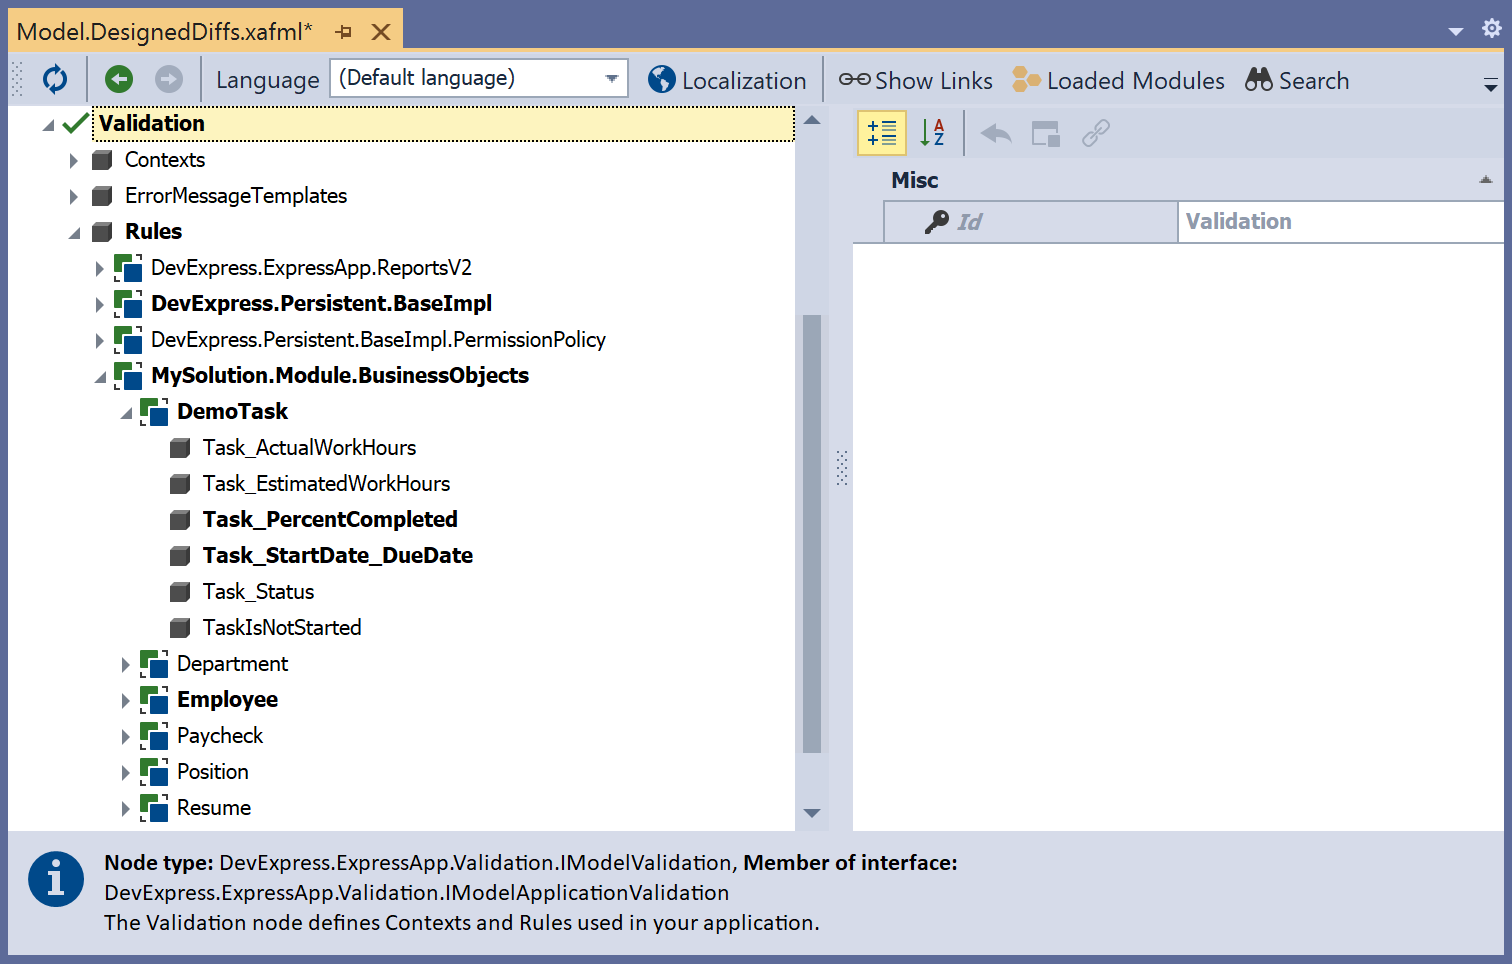Sort properties alphabetically with A-Z icon
Viewport: 1512px width, 964px height.
(932, 133)
